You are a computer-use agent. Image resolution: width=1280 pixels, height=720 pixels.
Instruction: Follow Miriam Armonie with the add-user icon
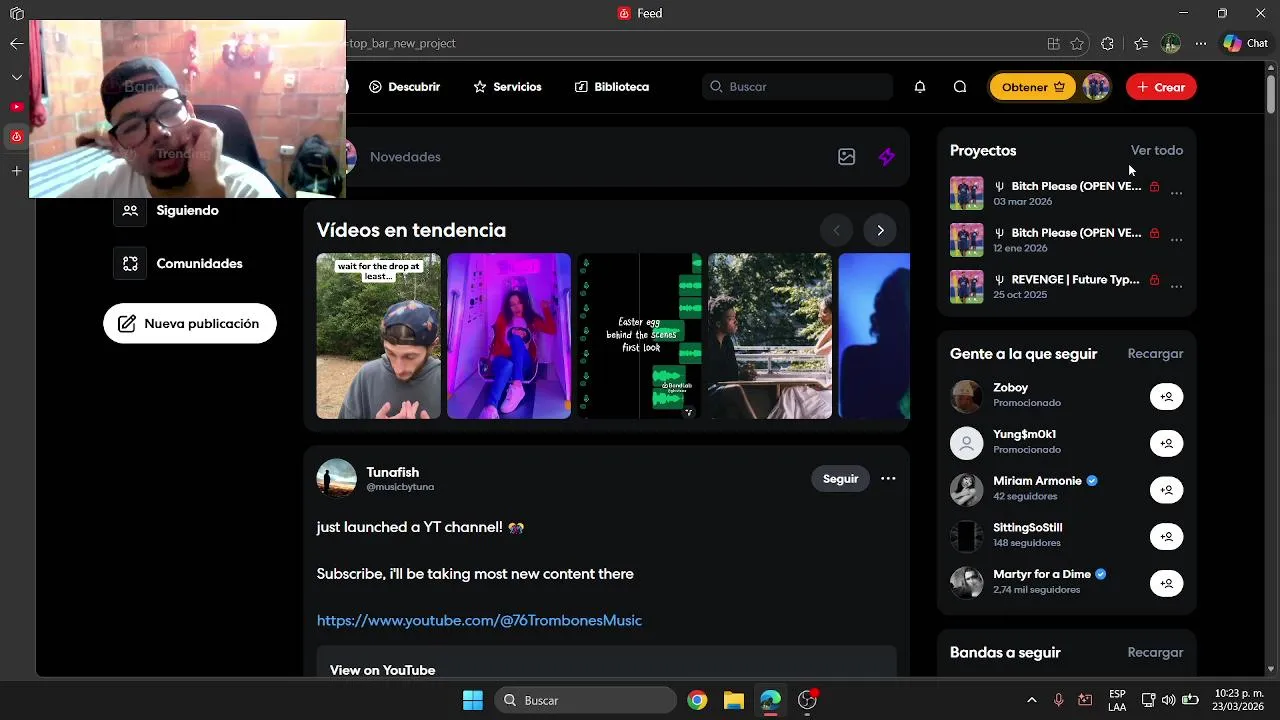pos(1166,490)
